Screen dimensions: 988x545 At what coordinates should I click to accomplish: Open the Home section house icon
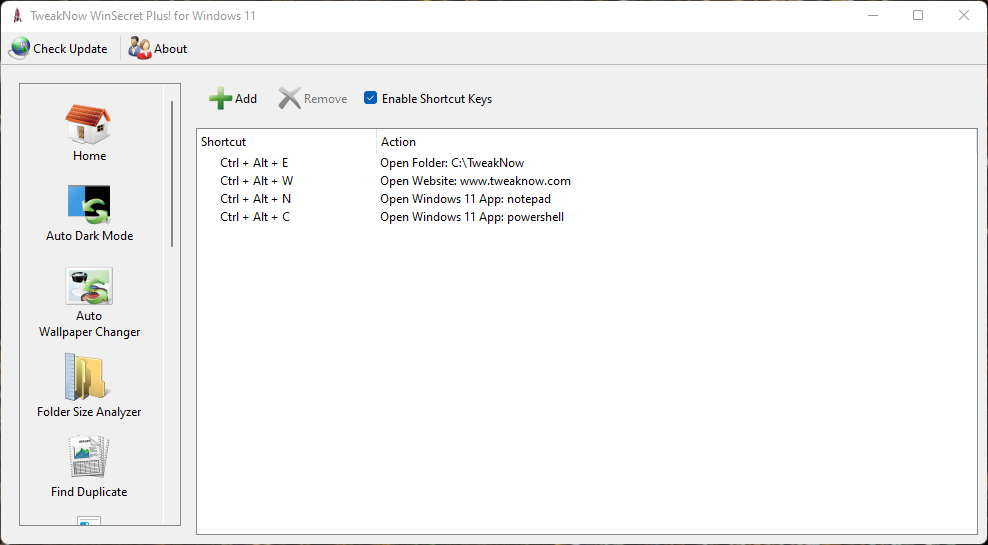point(89,124)
